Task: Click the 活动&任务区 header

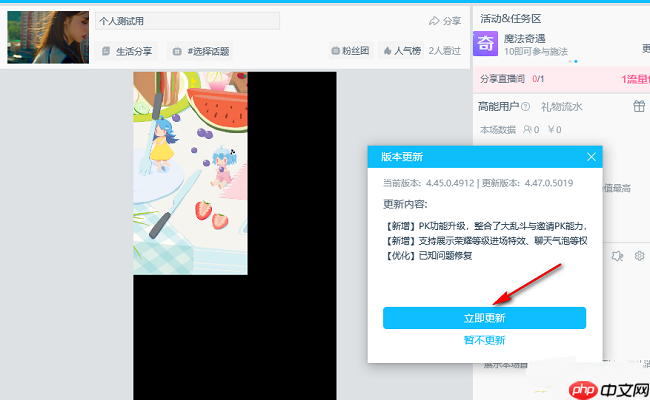Action: tap(511, 19)
